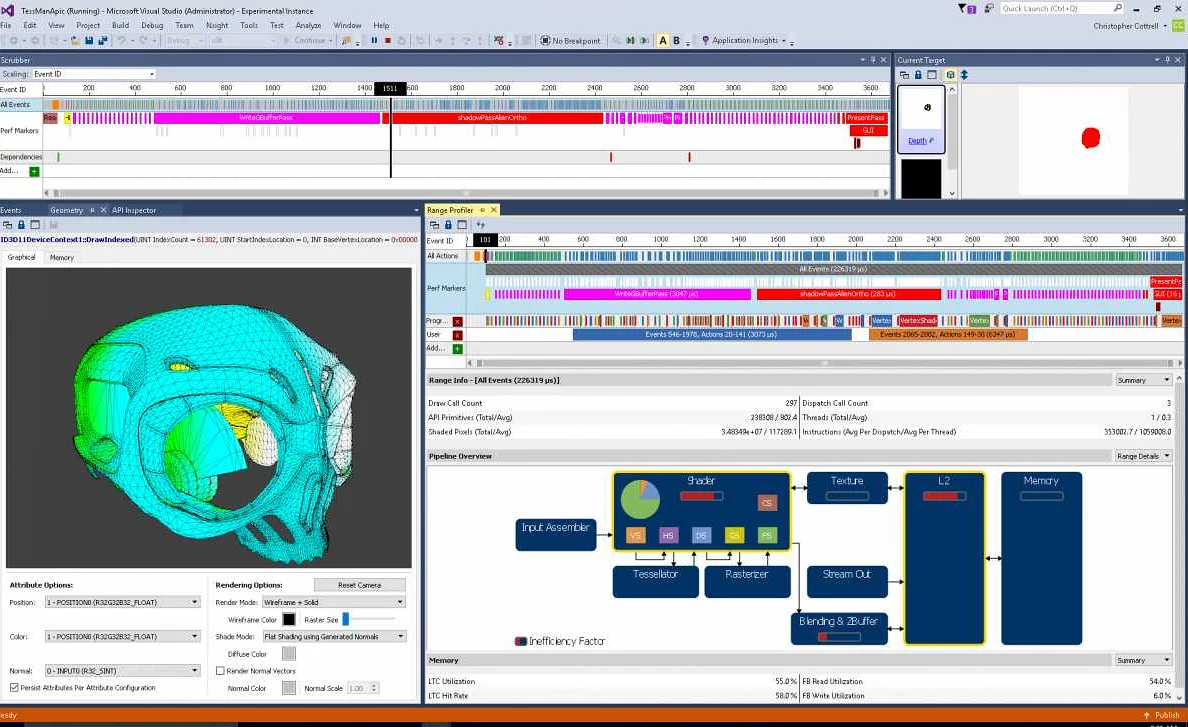Switch to the Memory tab in Geometry view
The height and width of the screenshot is (727, 1188).
pos(61,257)
